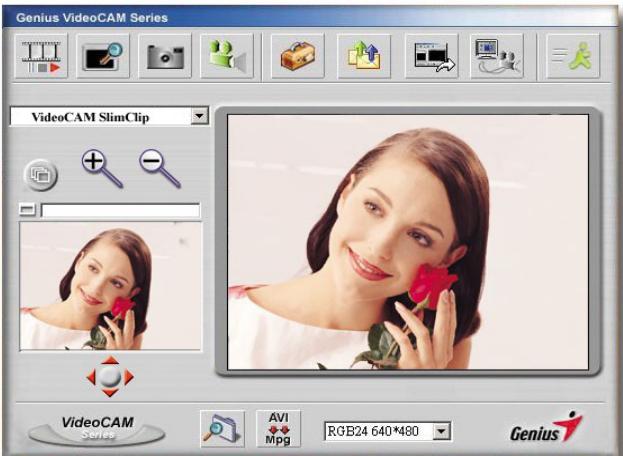Click the center pan reset button
Viewport: 623px width, 456px height.
pyautogui.click(x=110, y=377)
